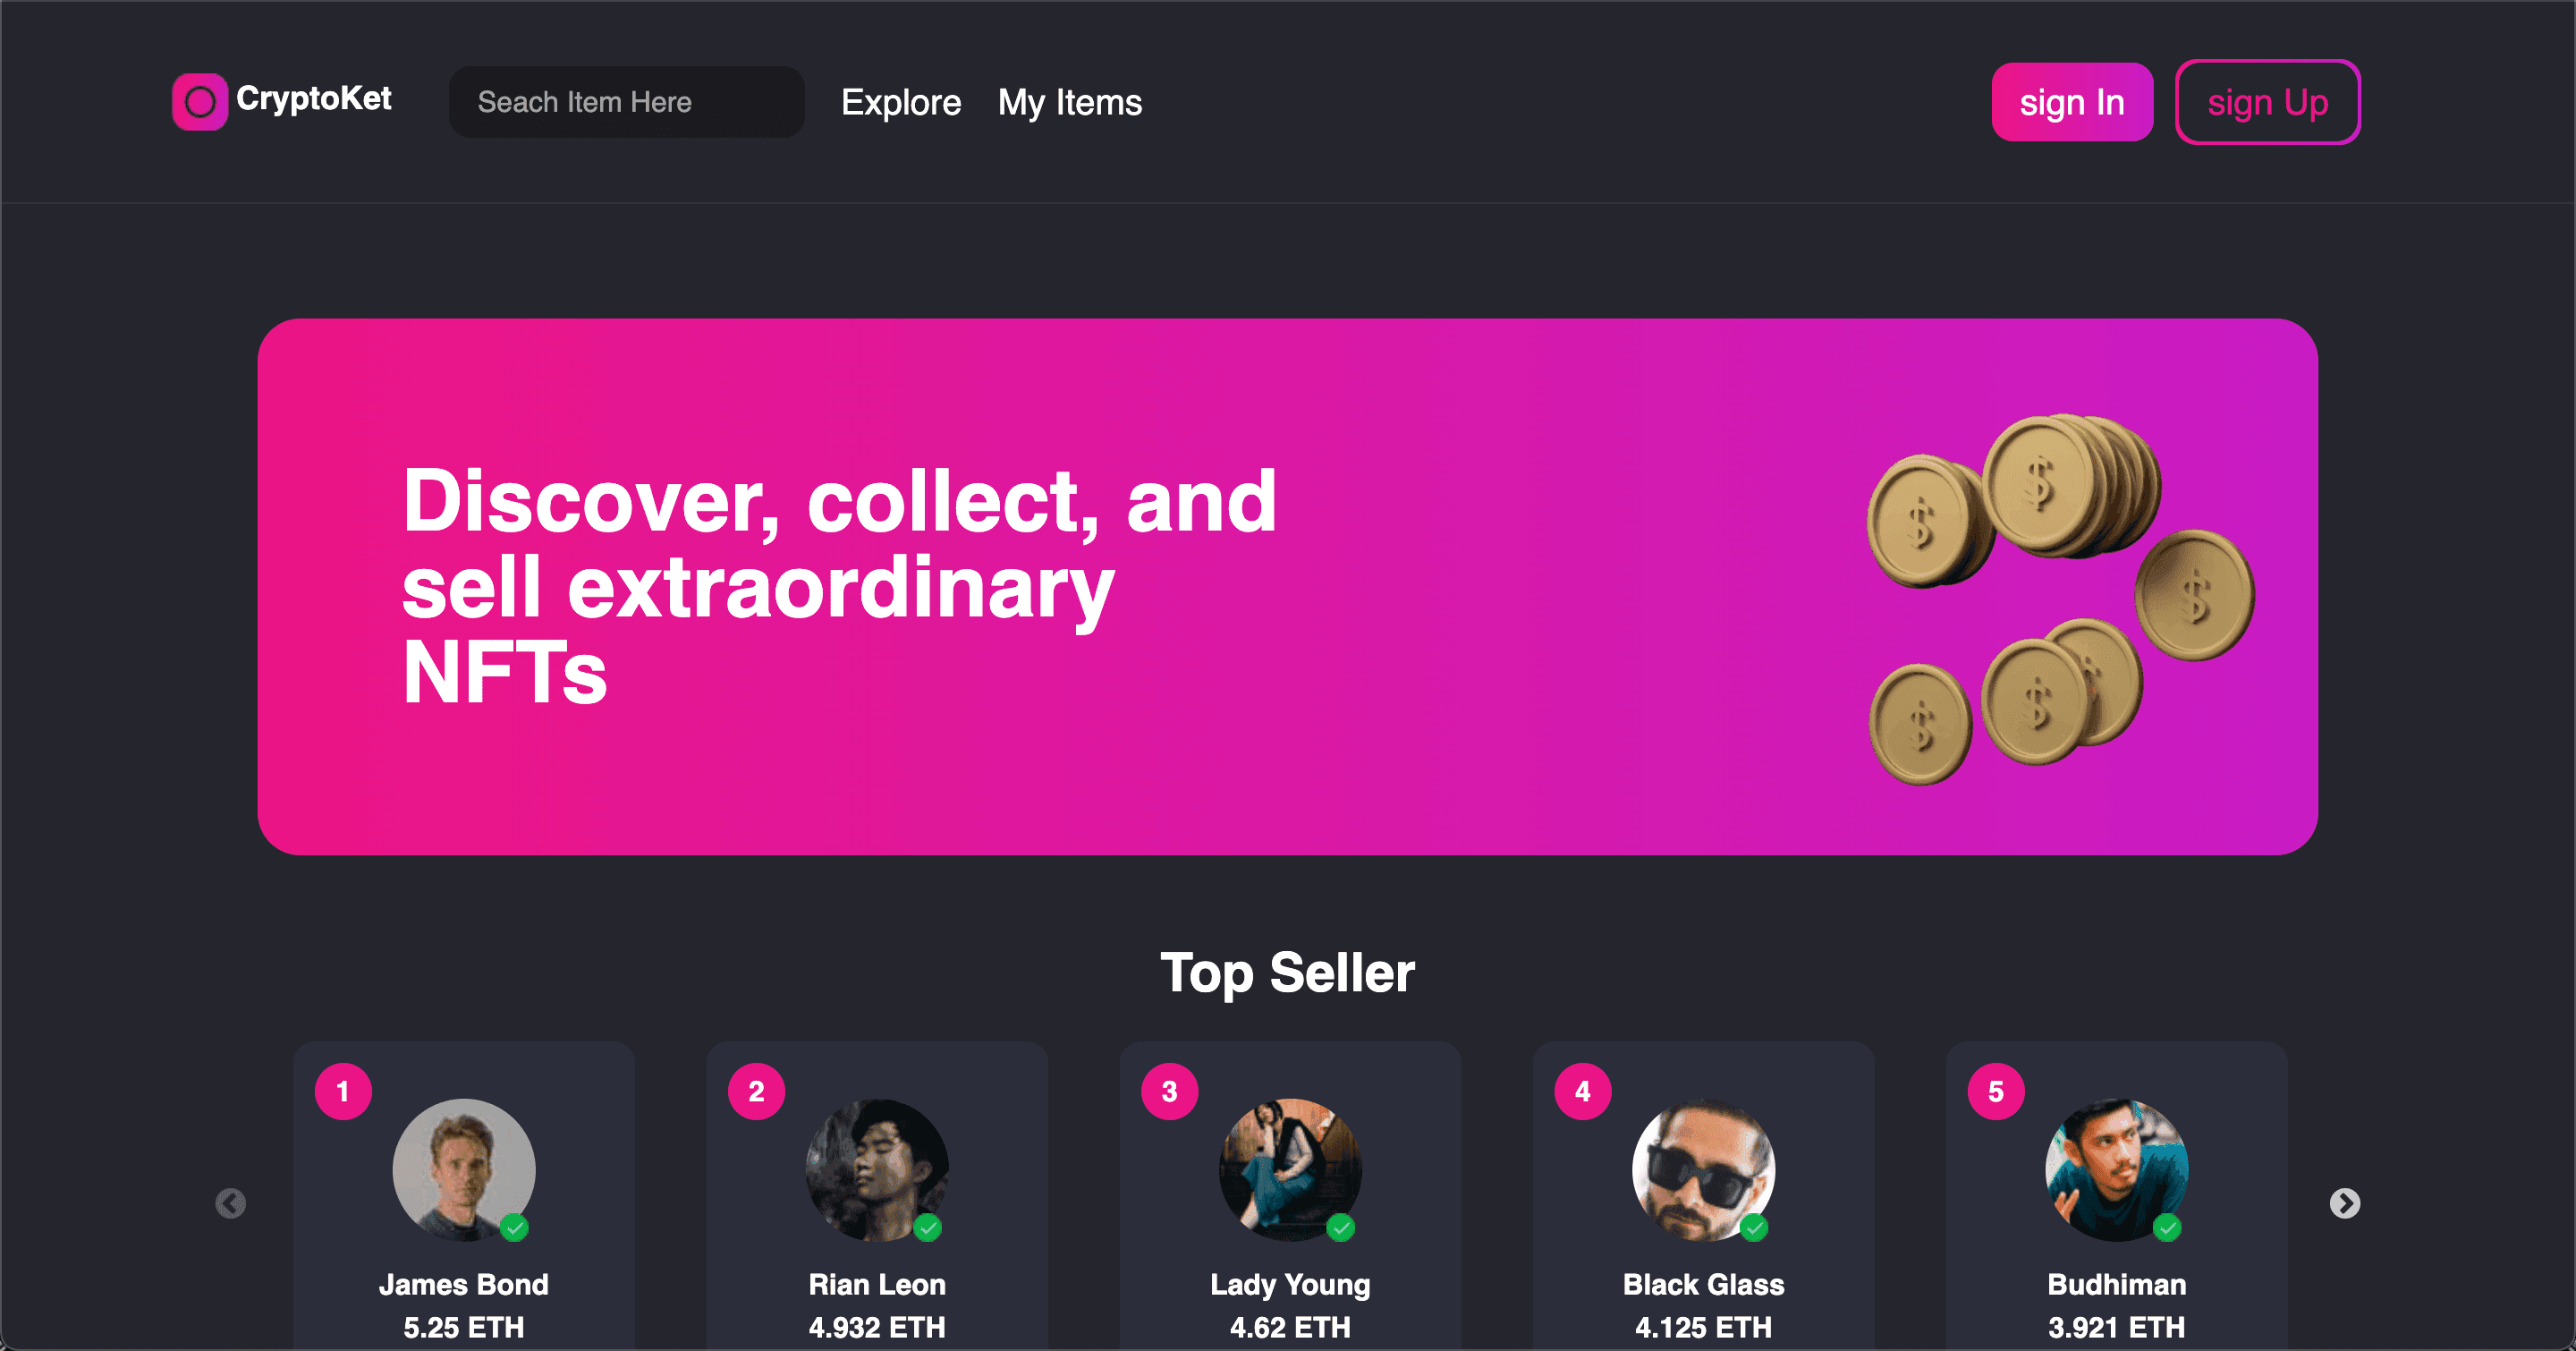Click Rian Leon's green verified badge
The image size is (2576, 1351).
(x=928, y=1227)
